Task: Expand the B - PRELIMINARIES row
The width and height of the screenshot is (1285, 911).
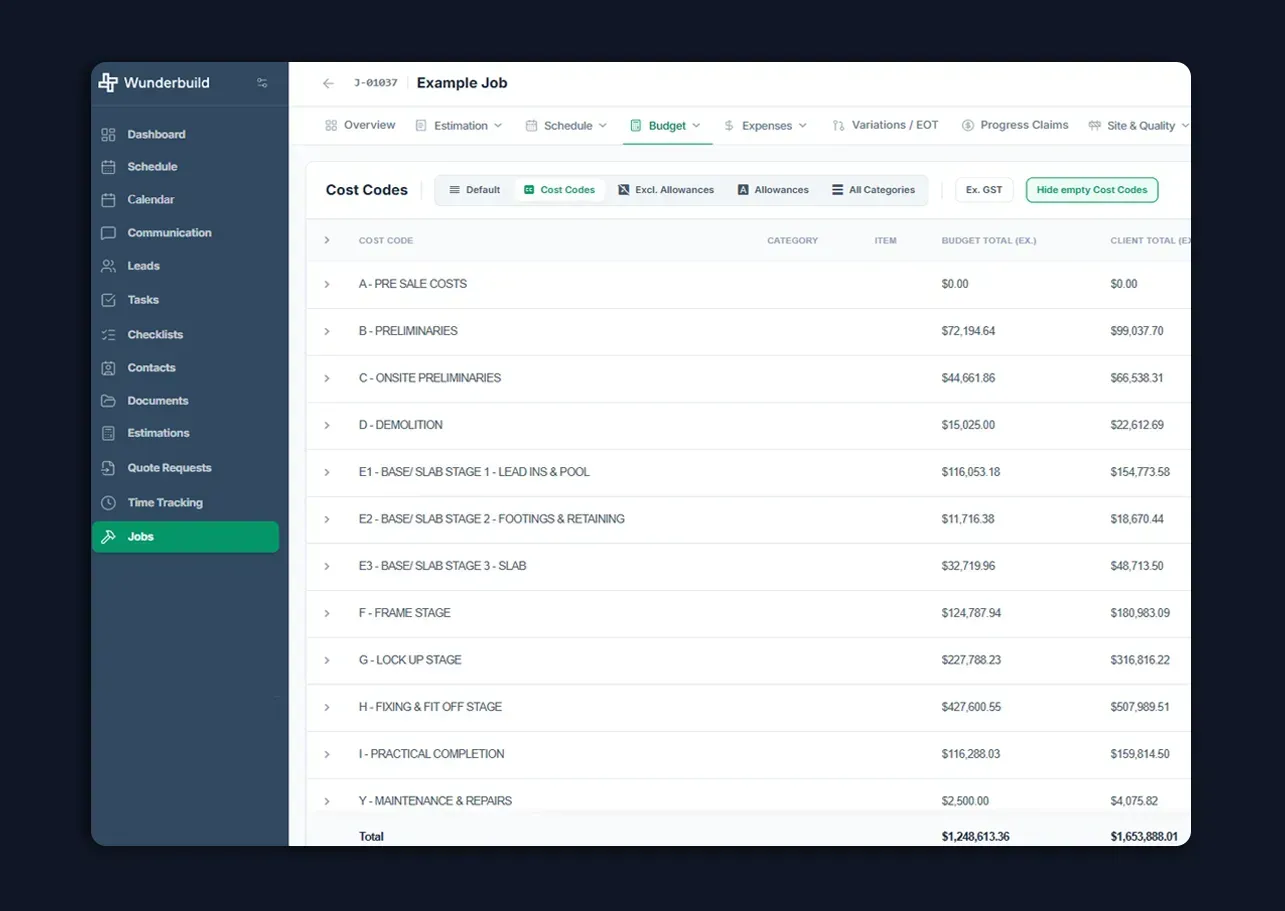Action: 327,331
